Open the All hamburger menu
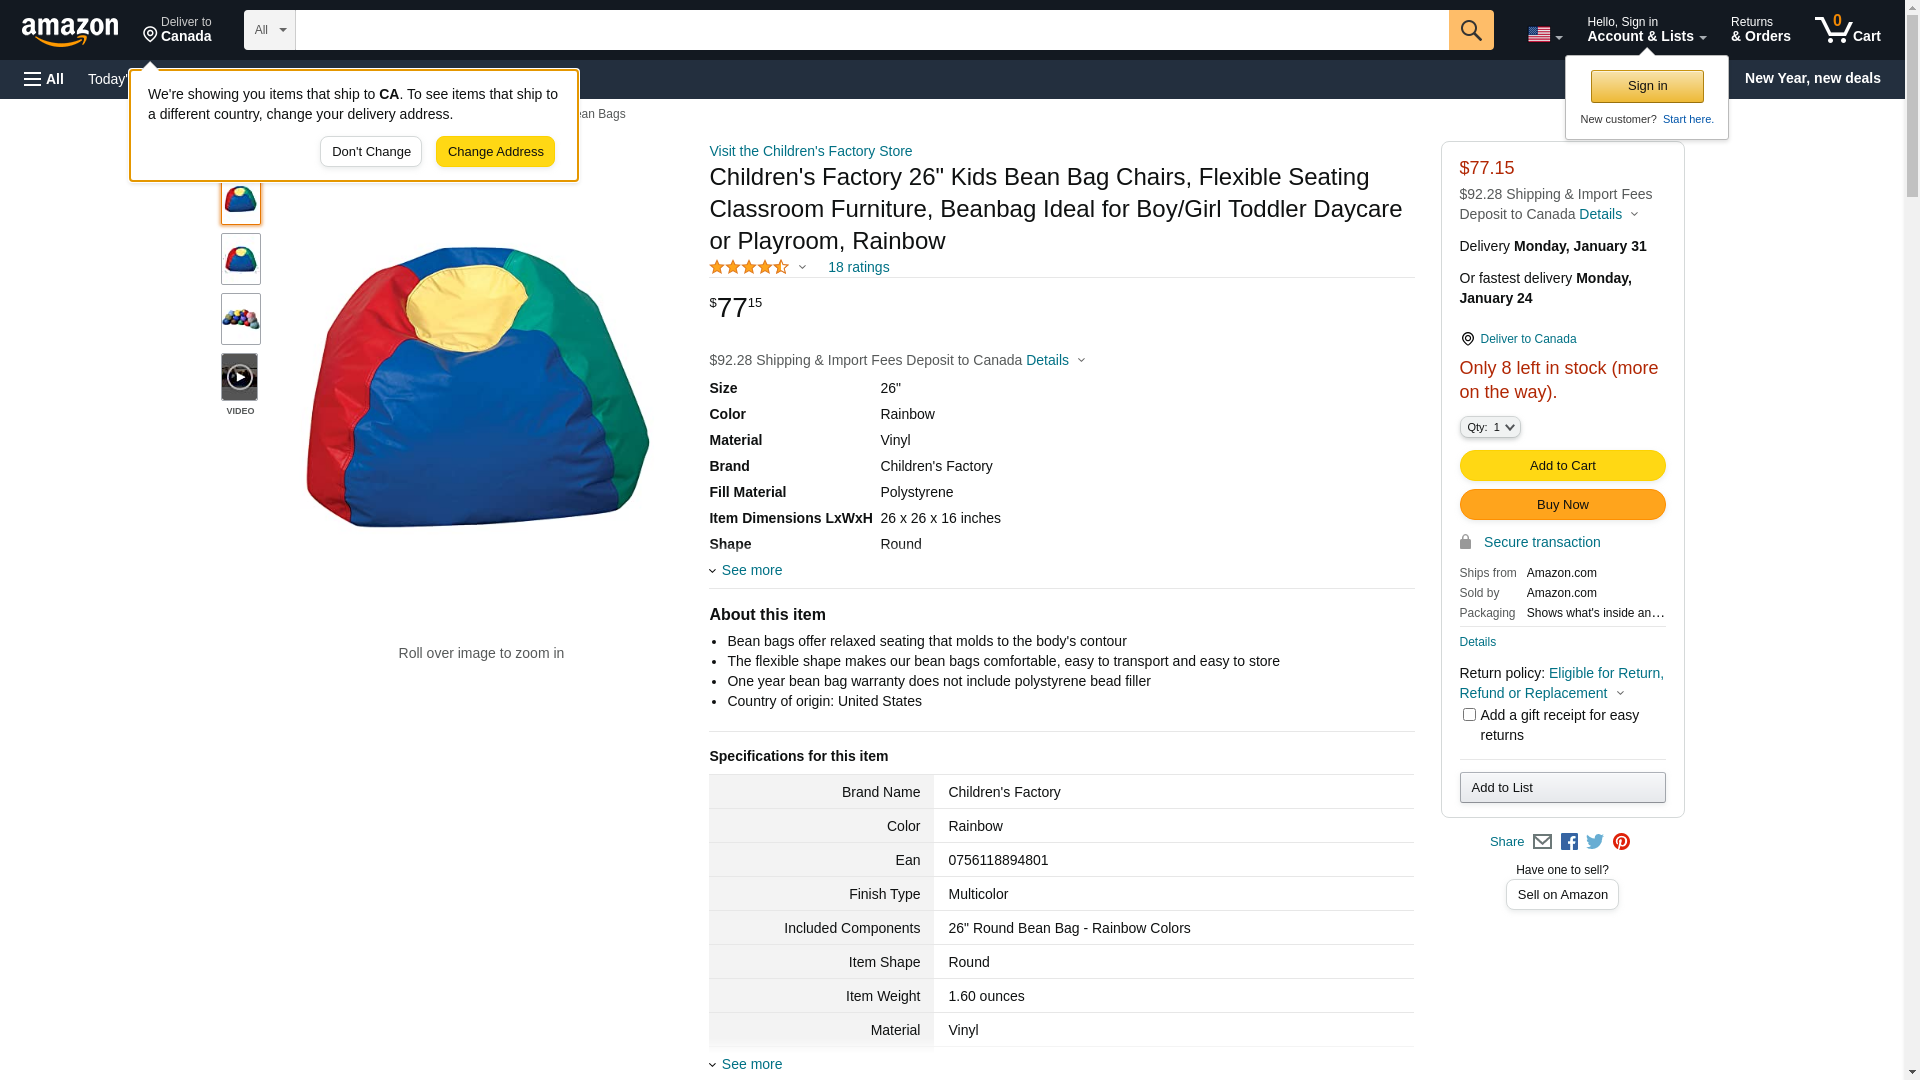This screenshot has width=1920, height=1080. (44, 79)
